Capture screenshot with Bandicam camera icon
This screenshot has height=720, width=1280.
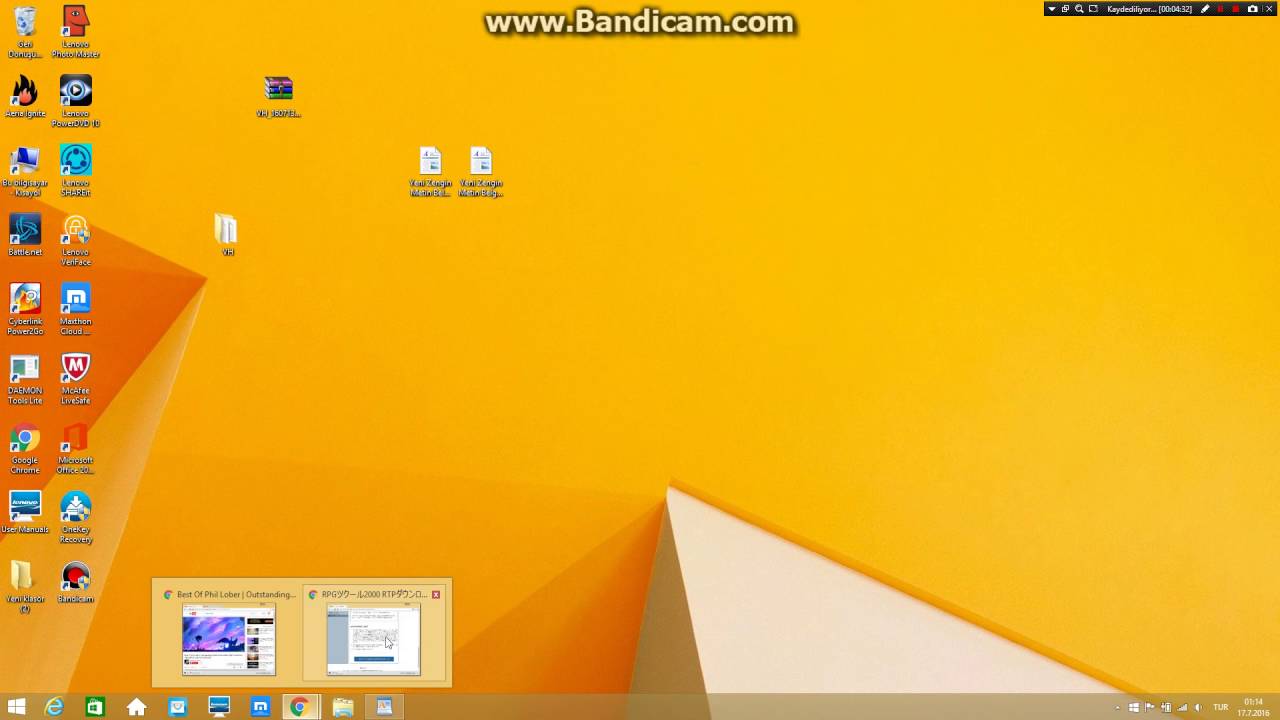1252,9
